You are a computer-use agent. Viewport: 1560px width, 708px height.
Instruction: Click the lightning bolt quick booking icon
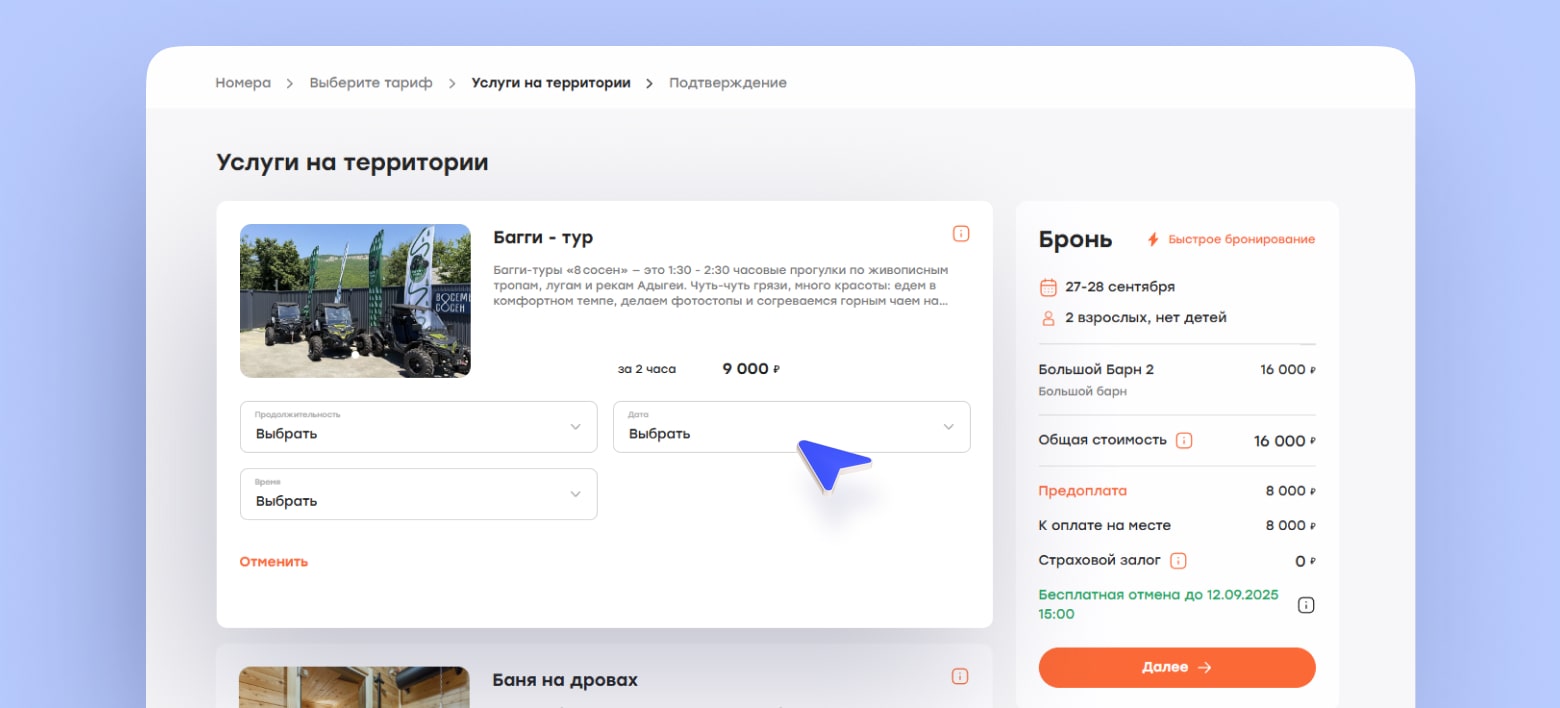pos(1153,240)
